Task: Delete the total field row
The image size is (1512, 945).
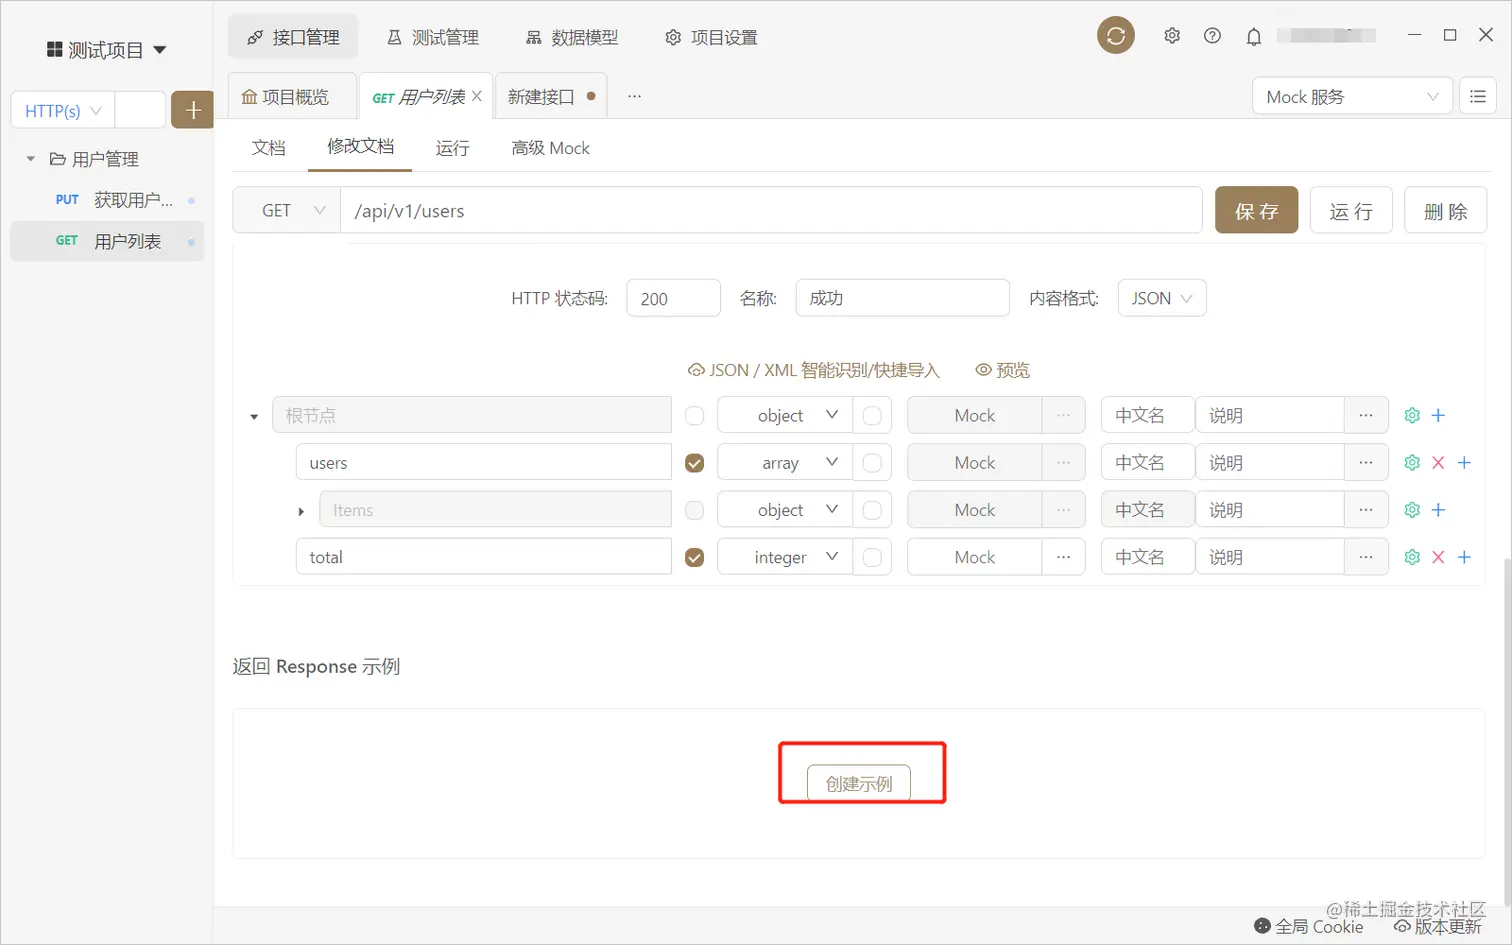Action: click(1438, 557)
